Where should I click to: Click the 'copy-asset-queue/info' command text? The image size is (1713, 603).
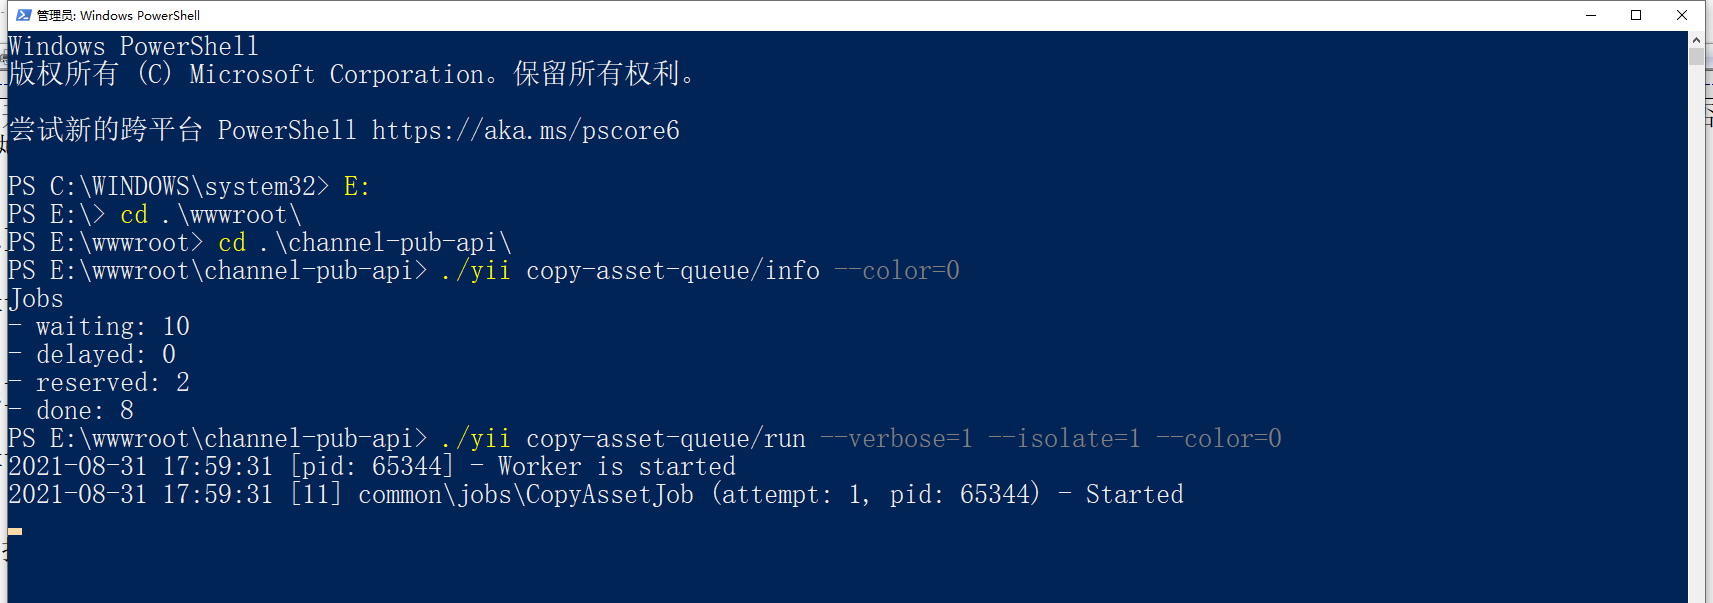672,271
